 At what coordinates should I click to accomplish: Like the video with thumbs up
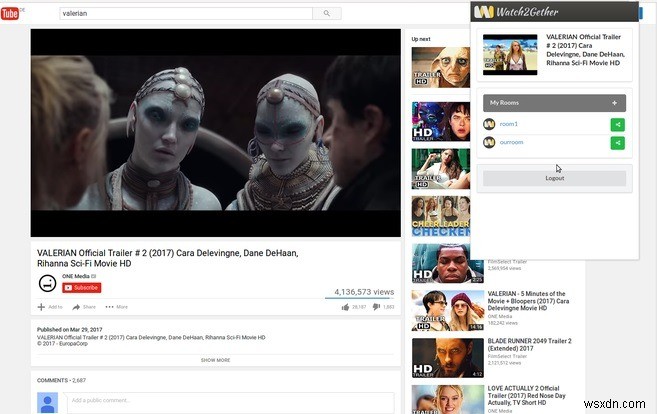pos(345,307)
